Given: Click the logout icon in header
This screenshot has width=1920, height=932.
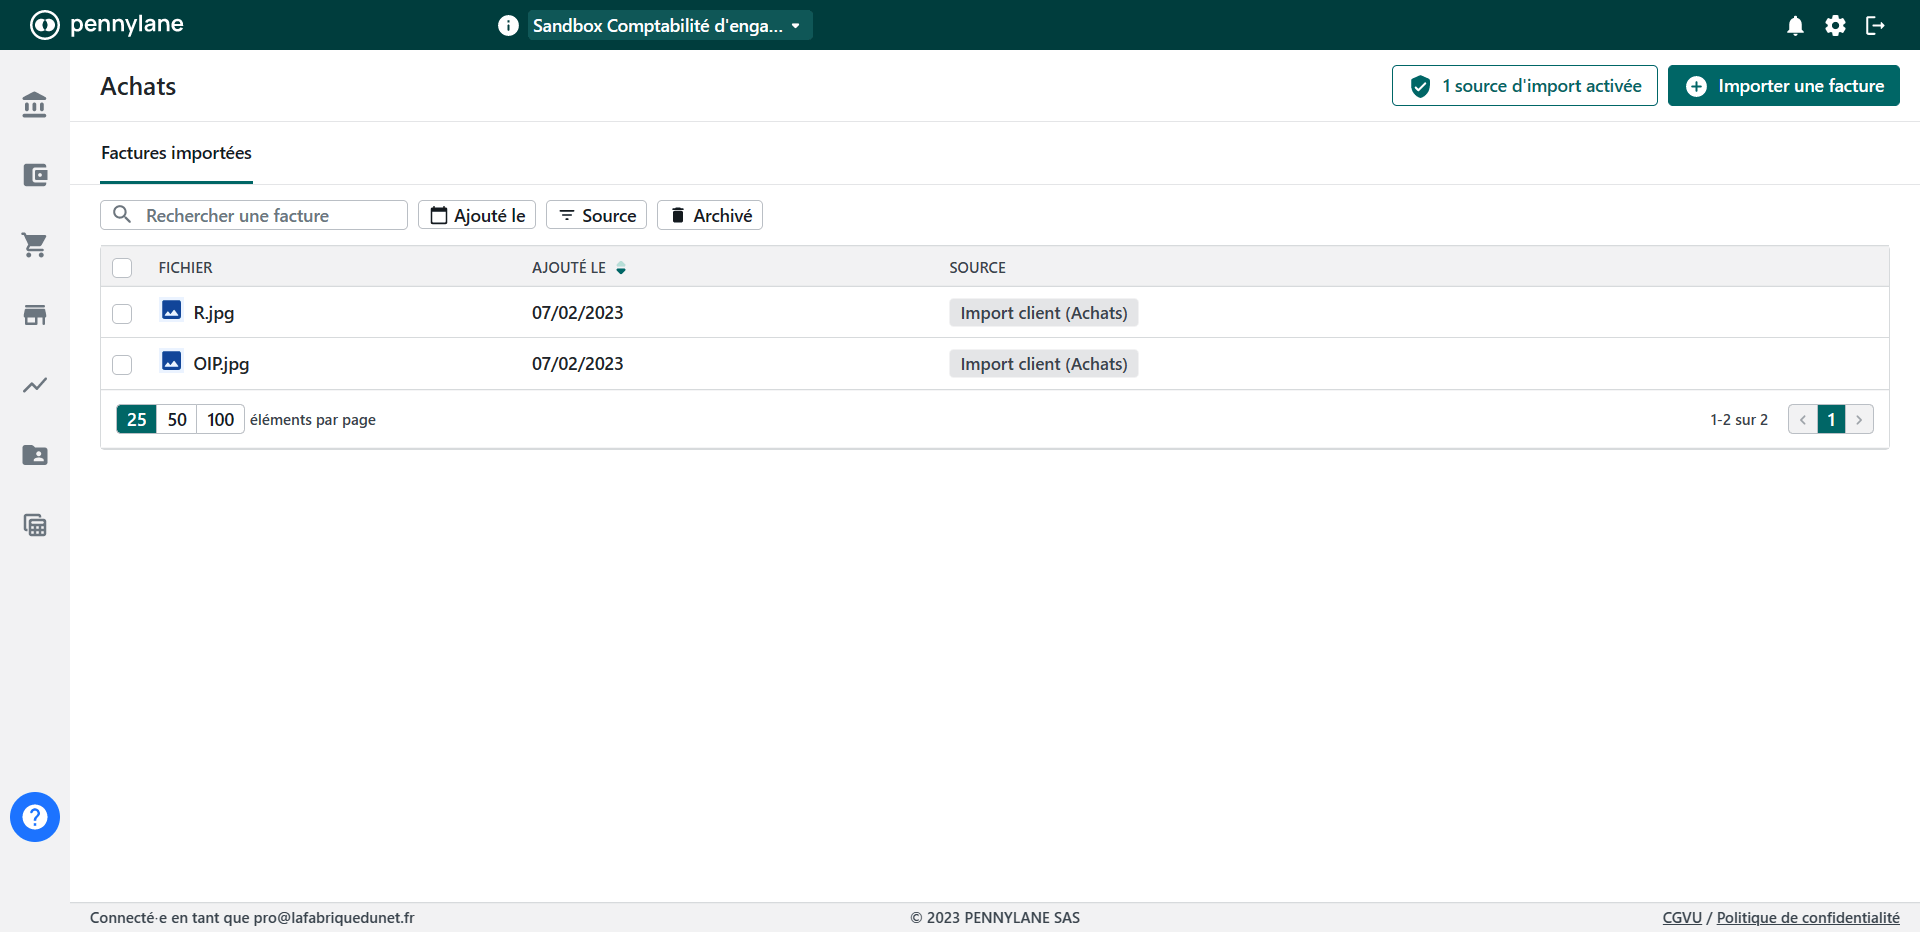Looking at the screenshot, I should [1875, 26].
